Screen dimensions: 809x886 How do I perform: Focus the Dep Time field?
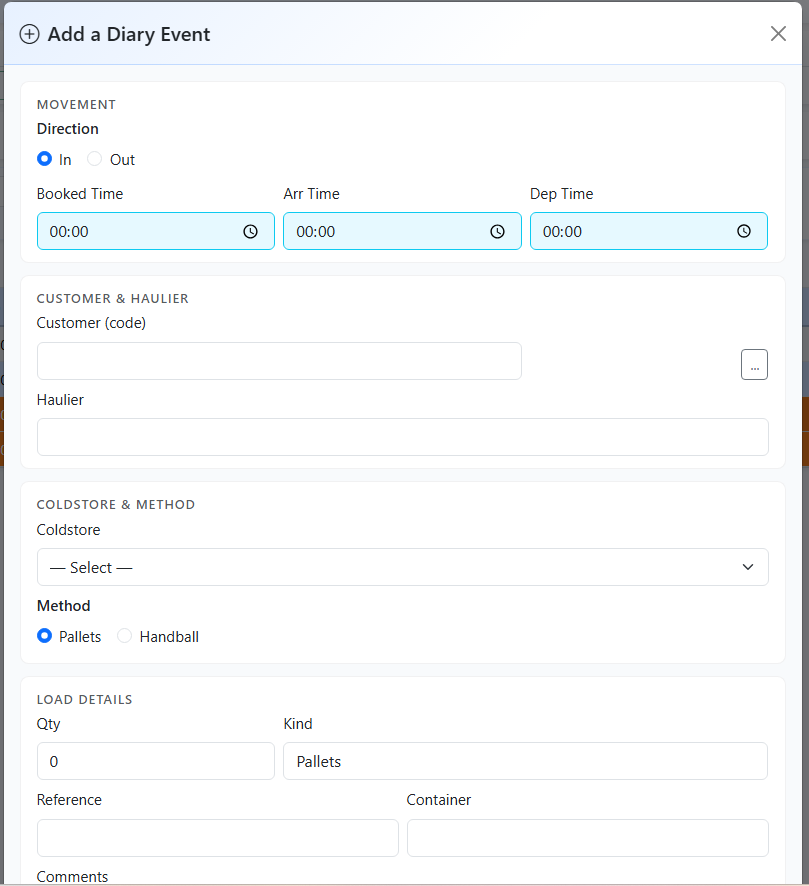click(x=649, y=231)
